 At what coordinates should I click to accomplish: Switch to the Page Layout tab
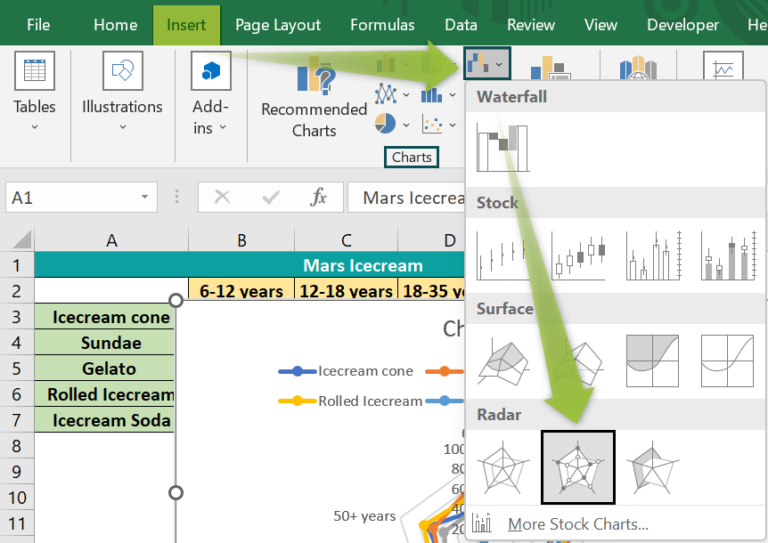pos(278,25)
